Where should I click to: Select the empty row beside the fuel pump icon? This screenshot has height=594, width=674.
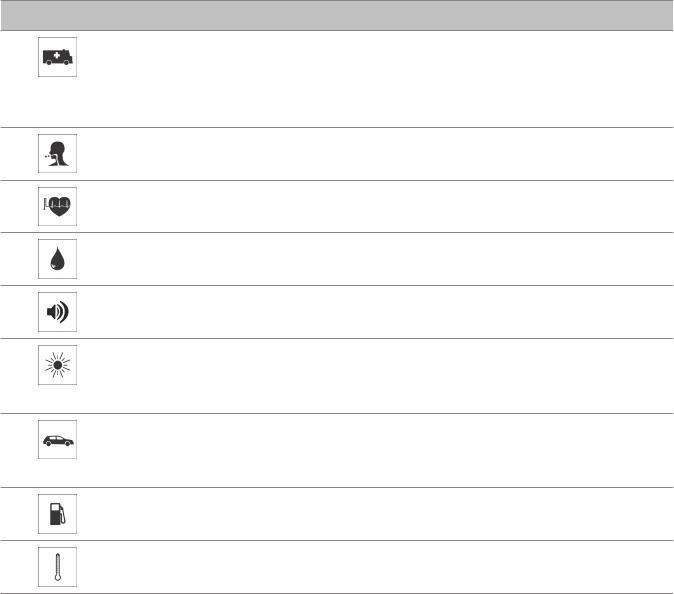click(x=370, y=514)
